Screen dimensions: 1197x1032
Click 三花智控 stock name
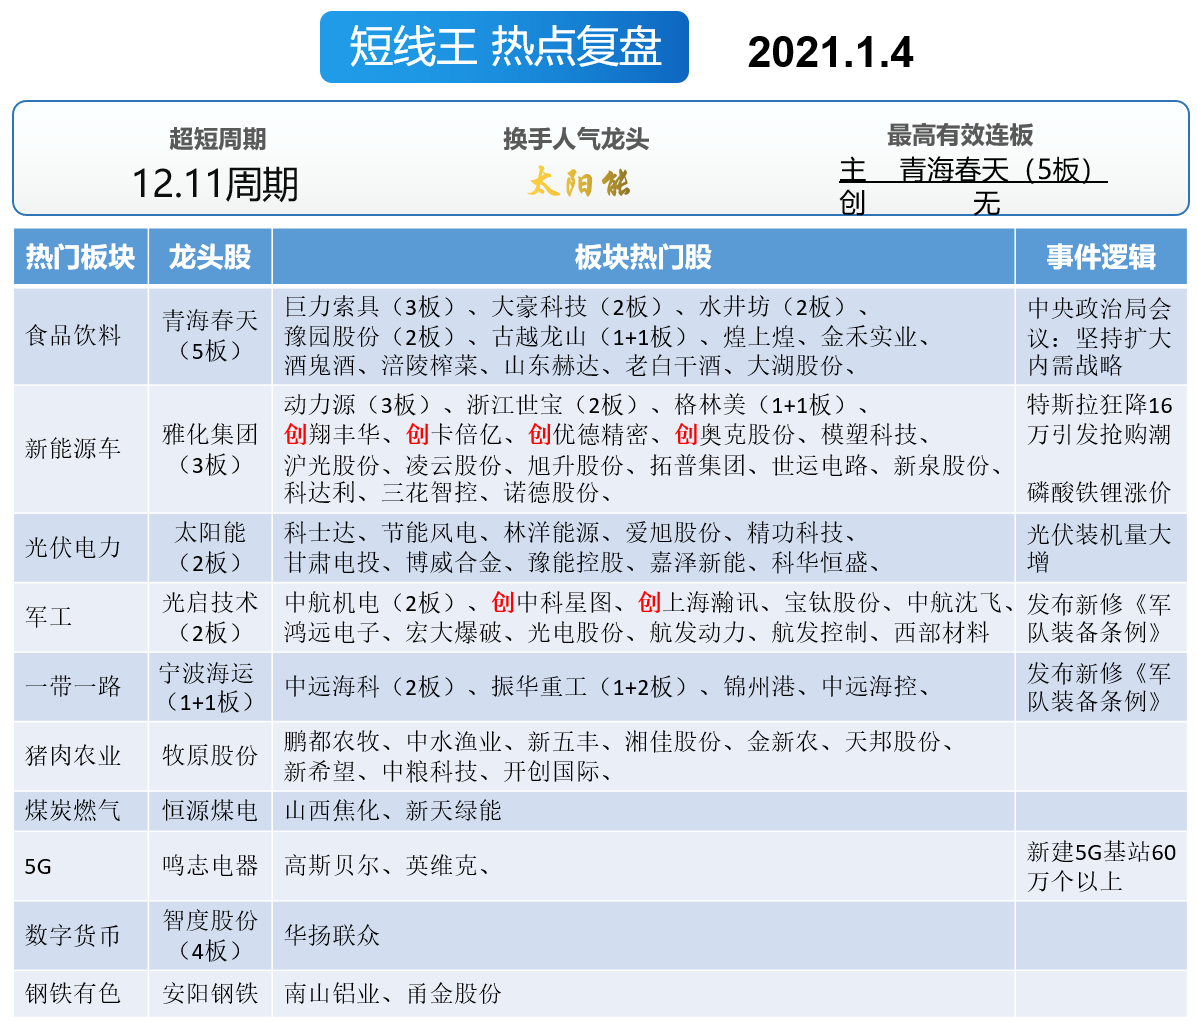pos(430,492)
